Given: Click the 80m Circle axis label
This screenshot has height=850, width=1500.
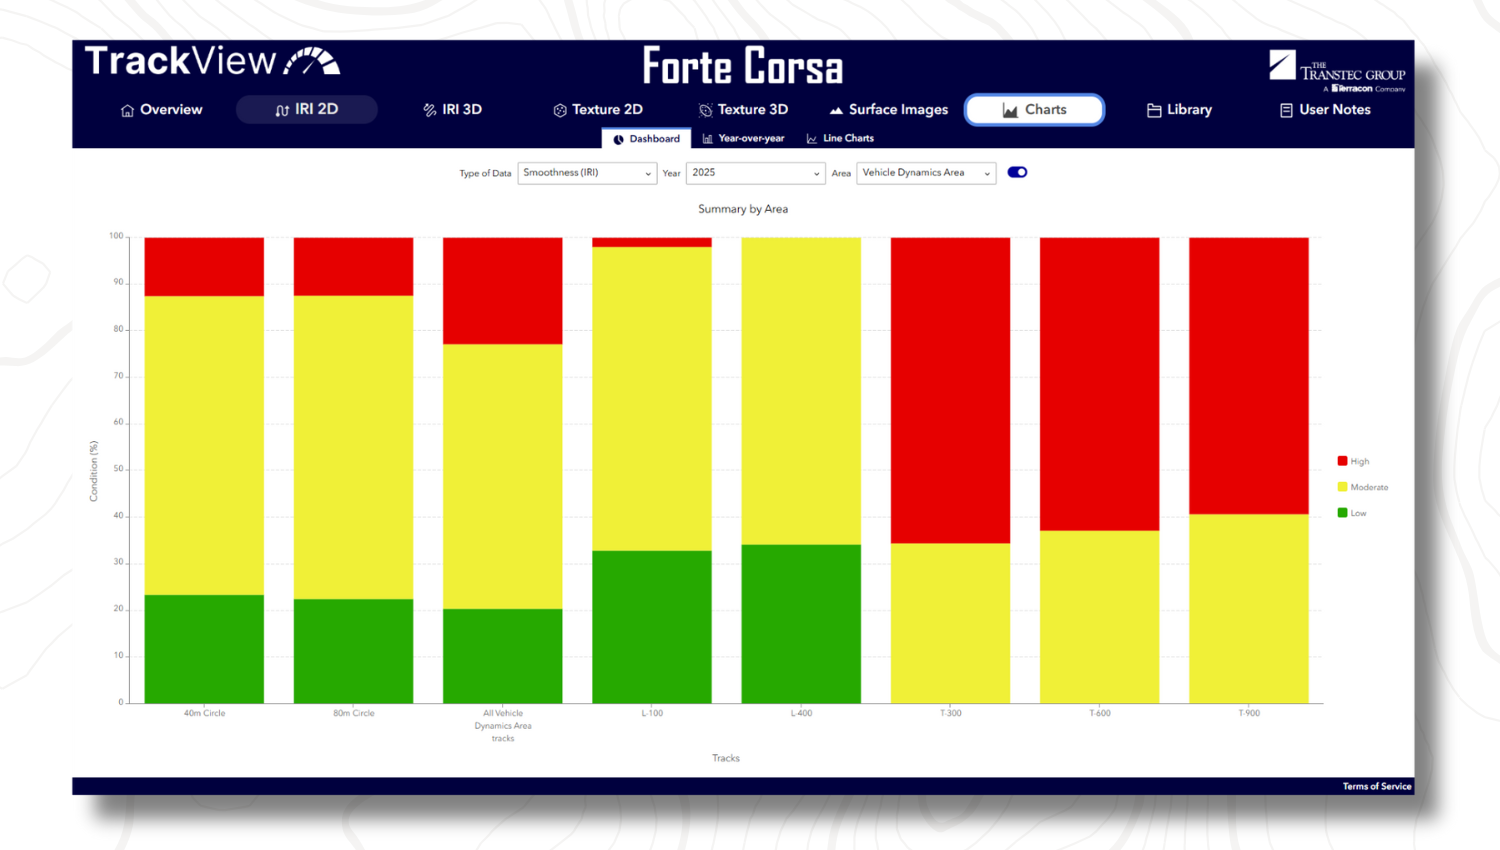Looking at the screenshot, I should pyautogui.click(x=353, y=713).
